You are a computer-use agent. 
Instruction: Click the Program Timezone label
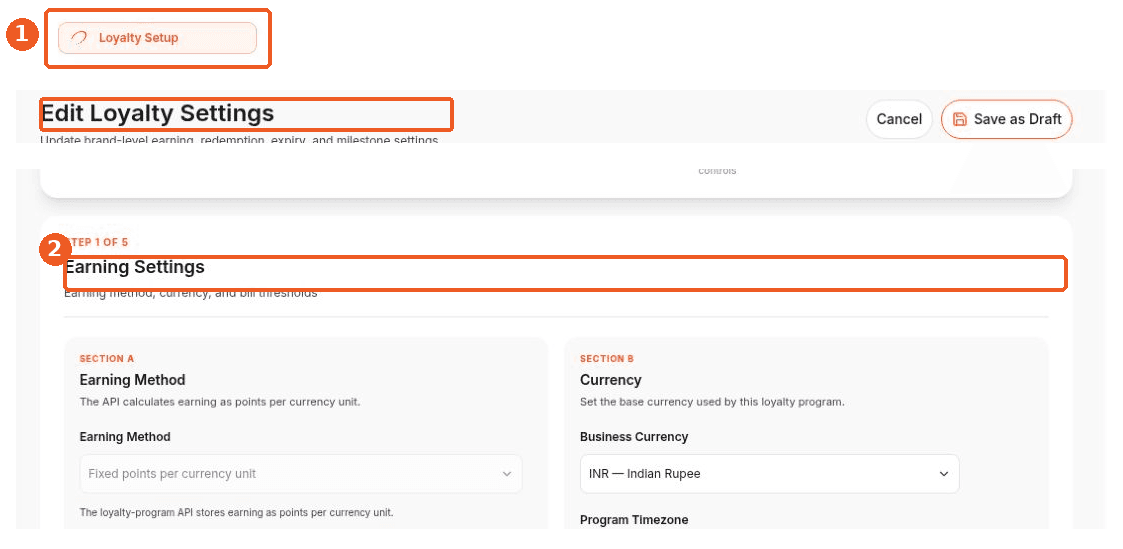(634, 520)
